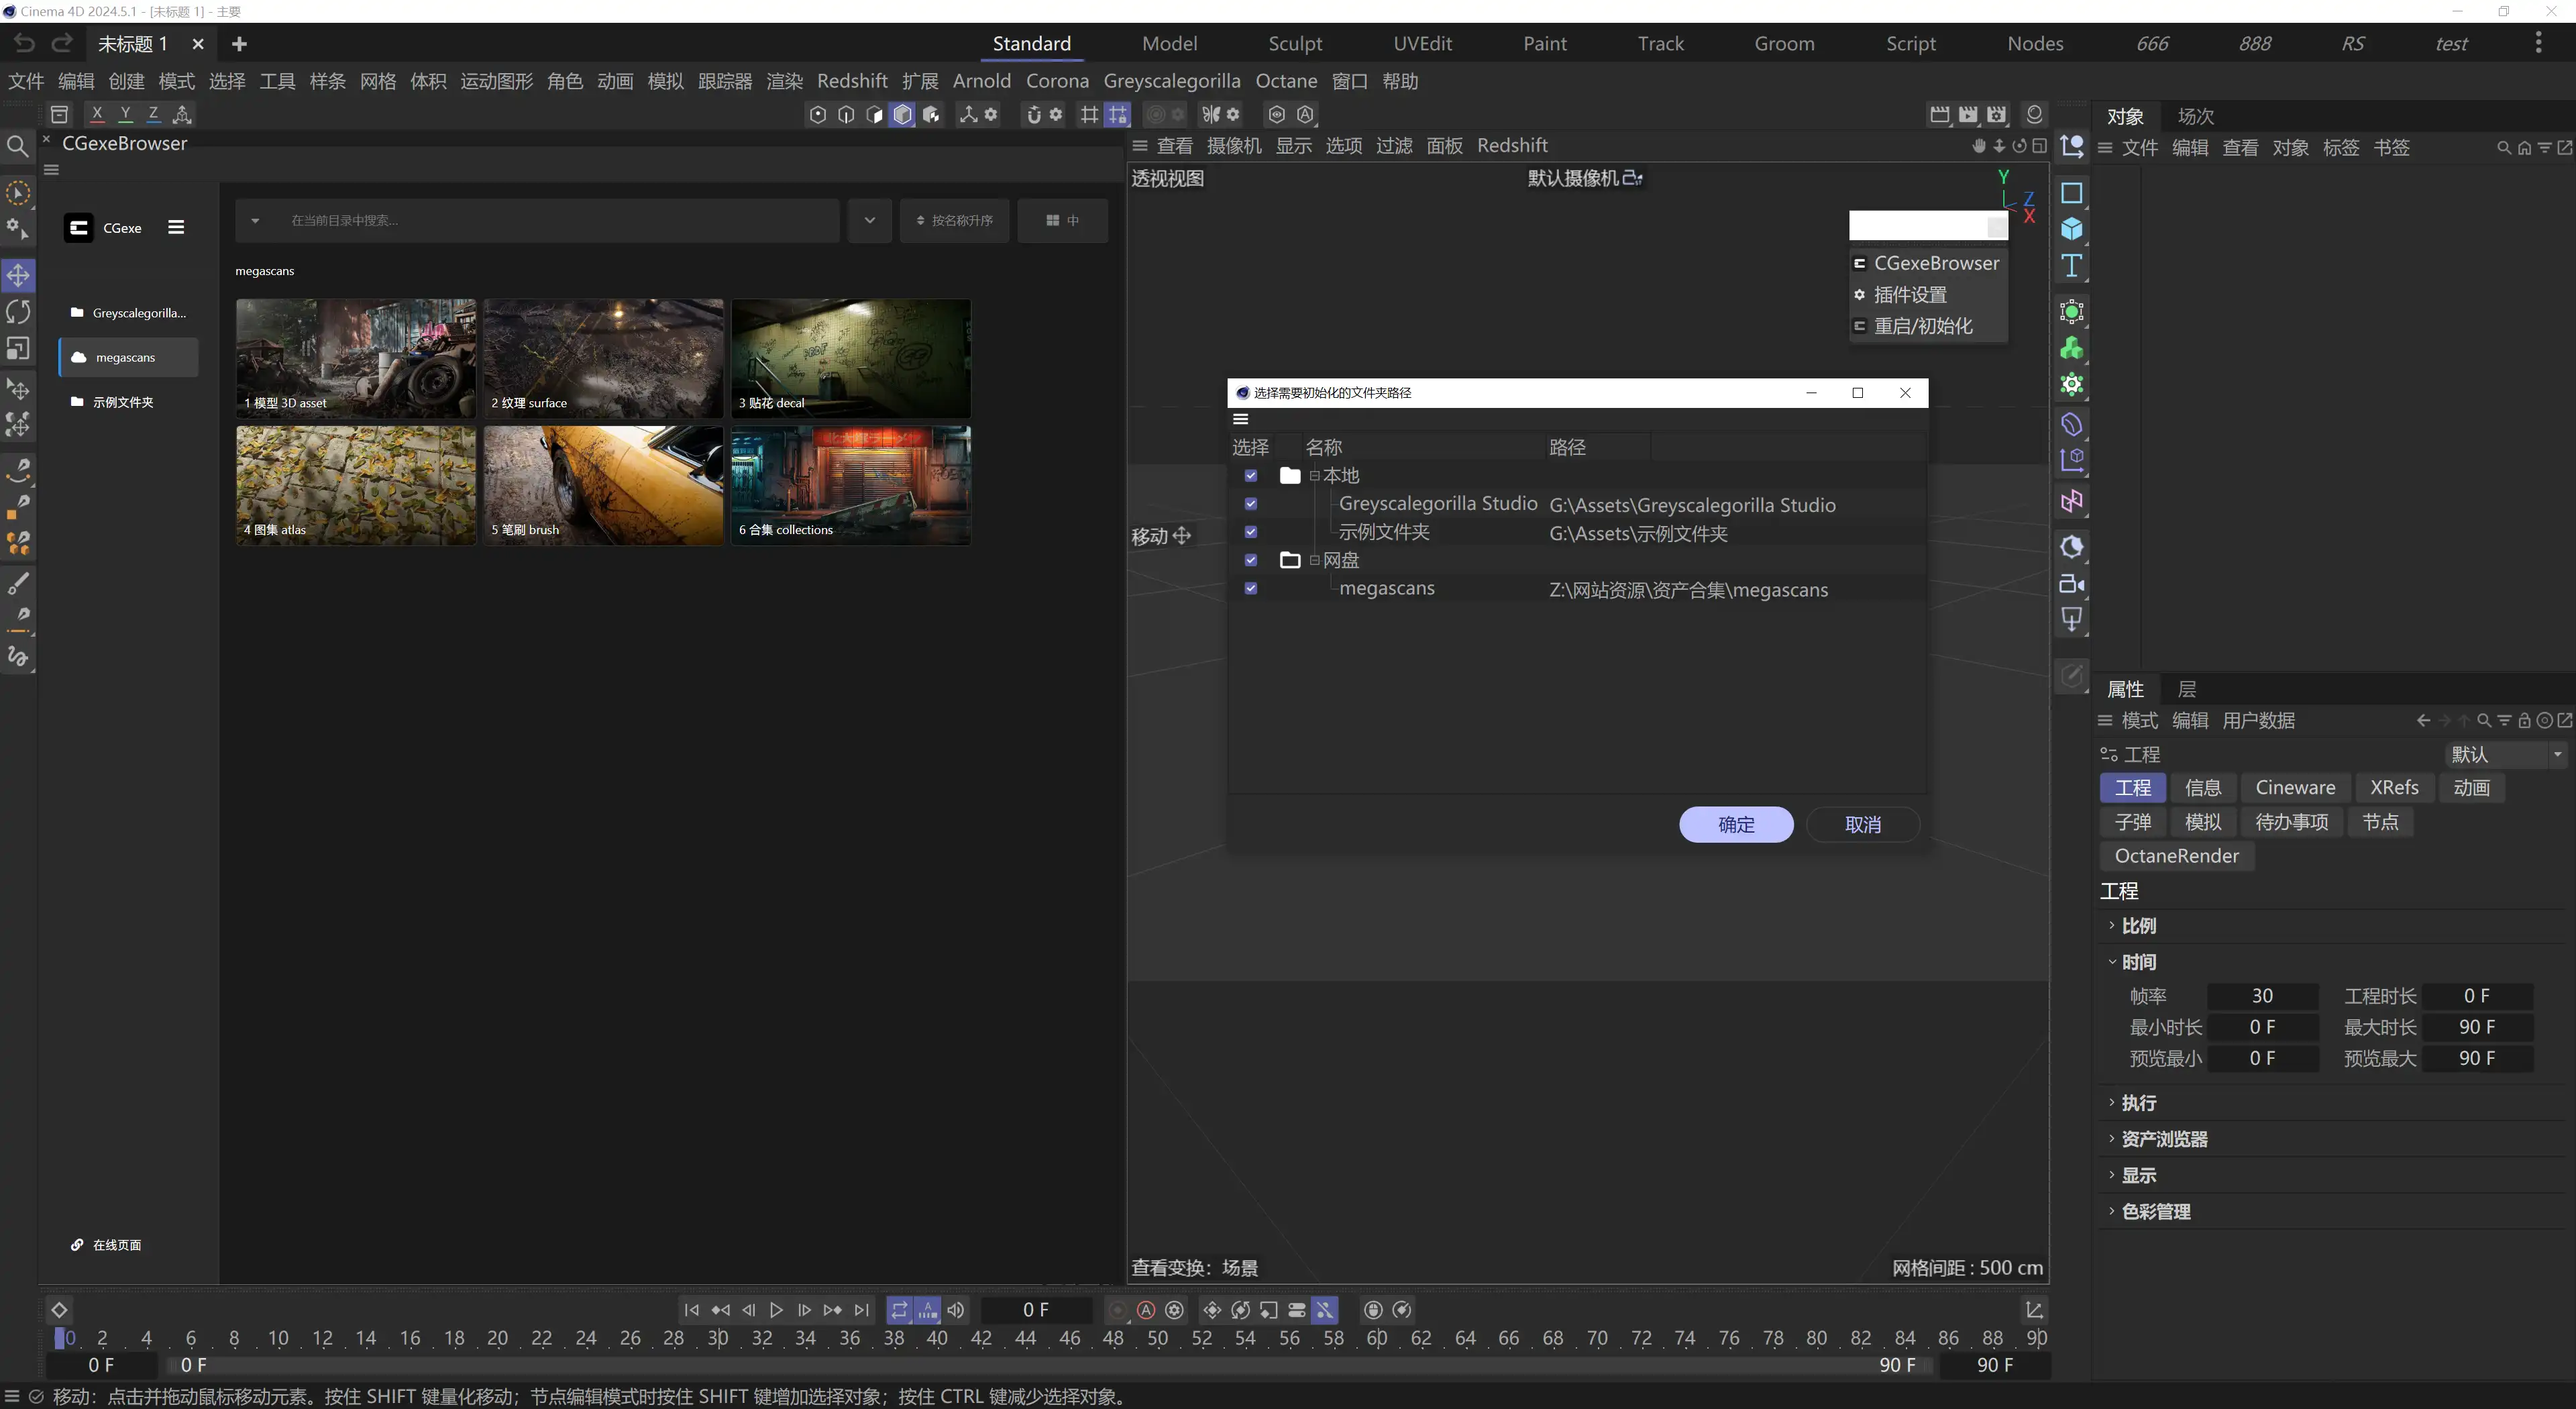Click the Camera object icon
The width and height of the screenshot is (2576, 1409).
click(2071, 584)
